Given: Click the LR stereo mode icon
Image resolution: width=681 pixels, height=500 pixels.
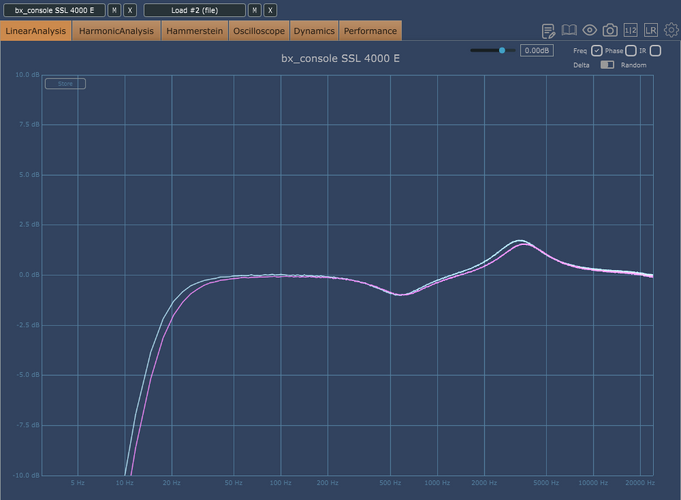Looking at the screenshot, I should pyautogui.click(x=651, y=30).
